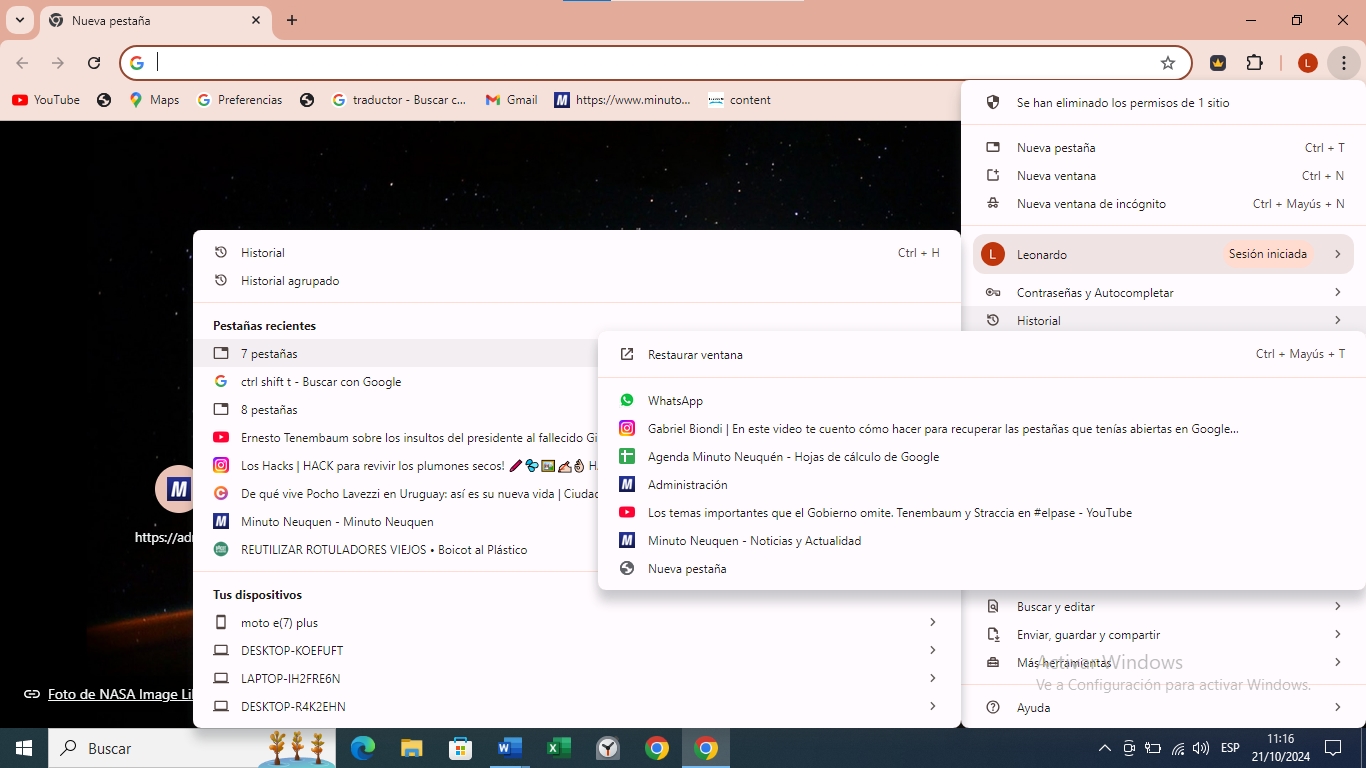Click the WhatsApp icon in the restore list
The image size is (1366, 768).
pos(627,401)
